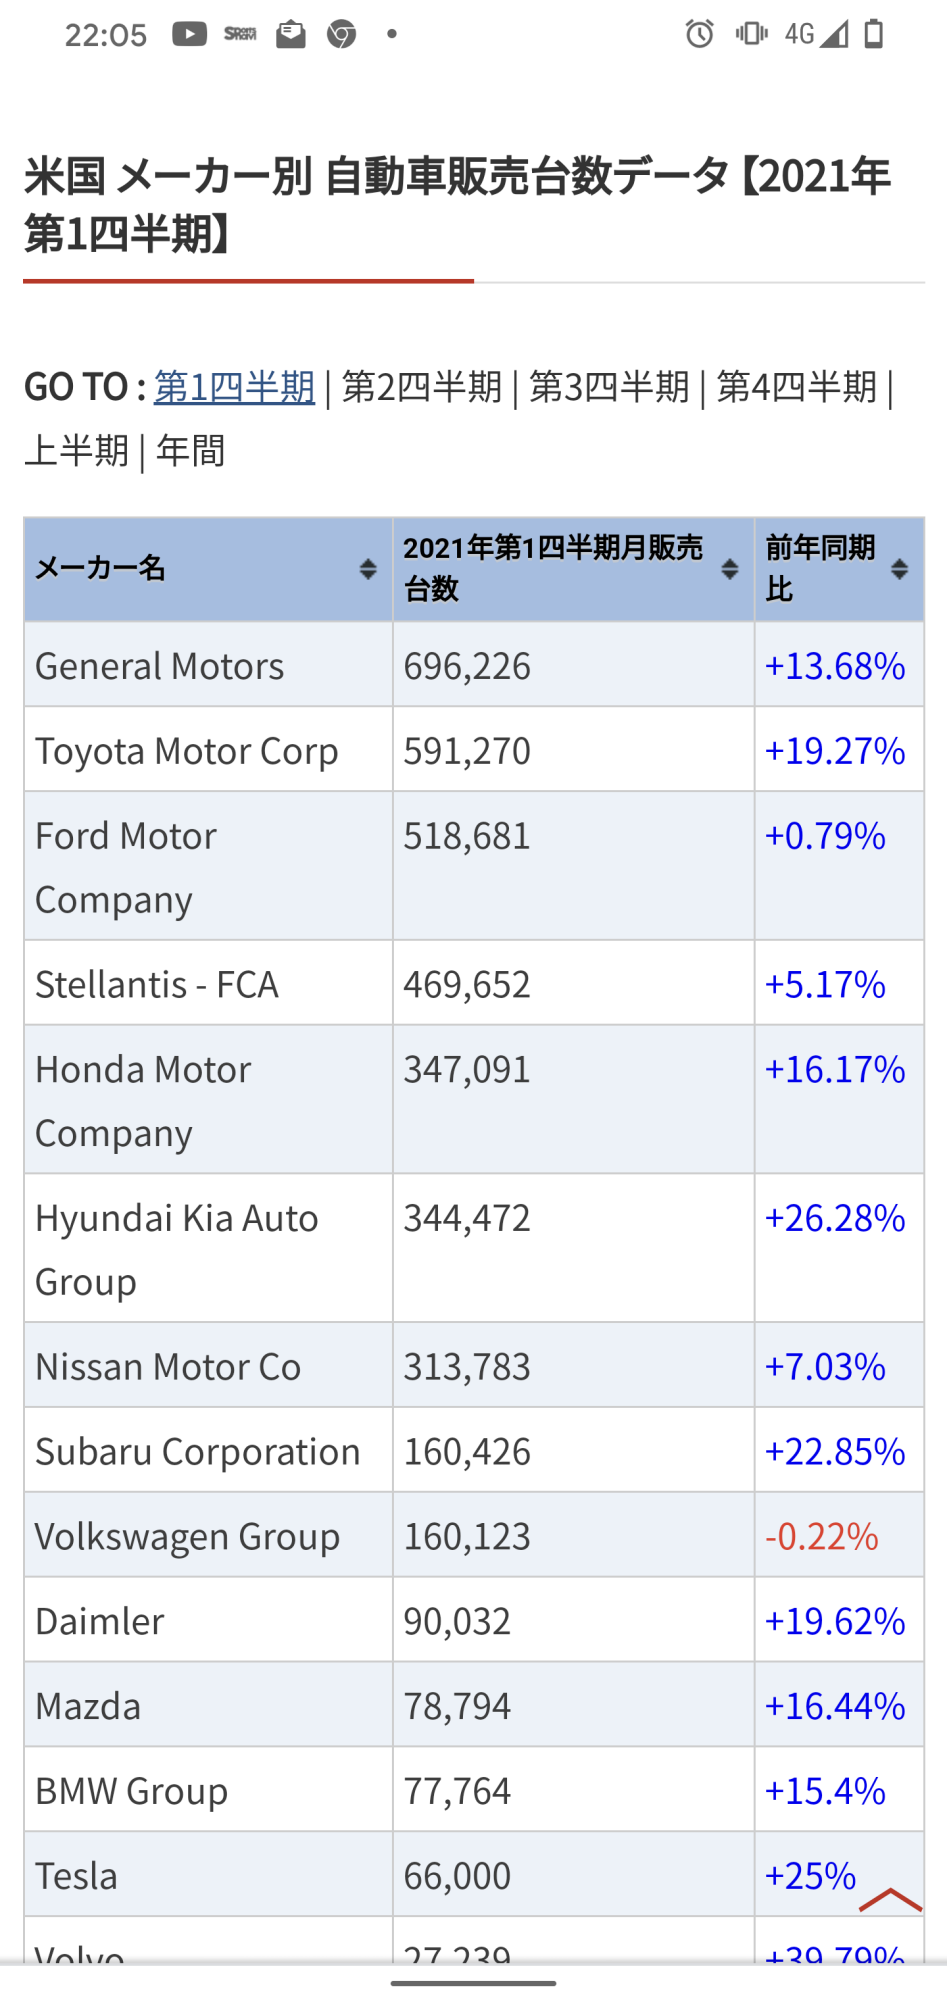Jump to 第4四半期 data

(796, 387)
